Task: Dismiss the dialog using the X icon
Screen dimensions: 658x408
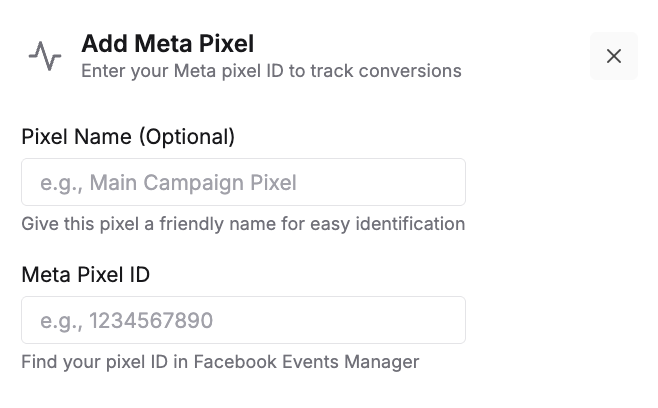Action: (x=614, y=56)
